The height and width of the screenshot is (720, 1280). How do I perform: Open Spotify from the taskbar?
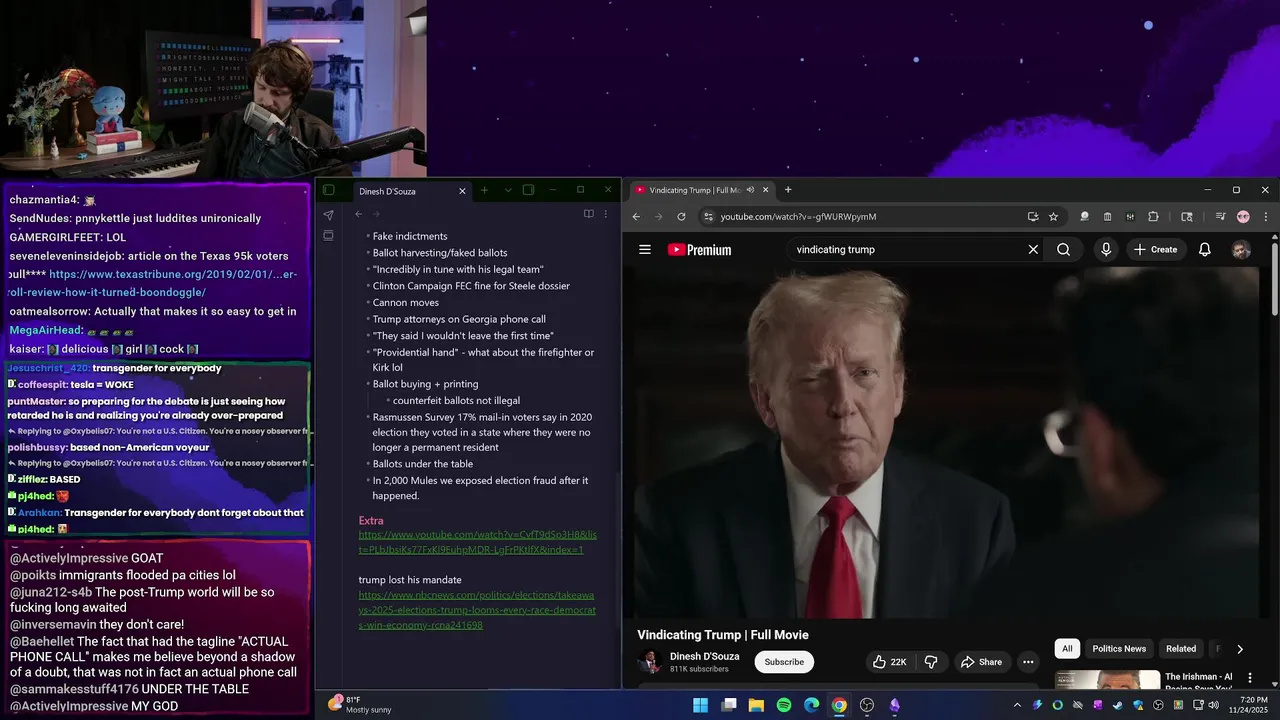(x=784, y=705)
